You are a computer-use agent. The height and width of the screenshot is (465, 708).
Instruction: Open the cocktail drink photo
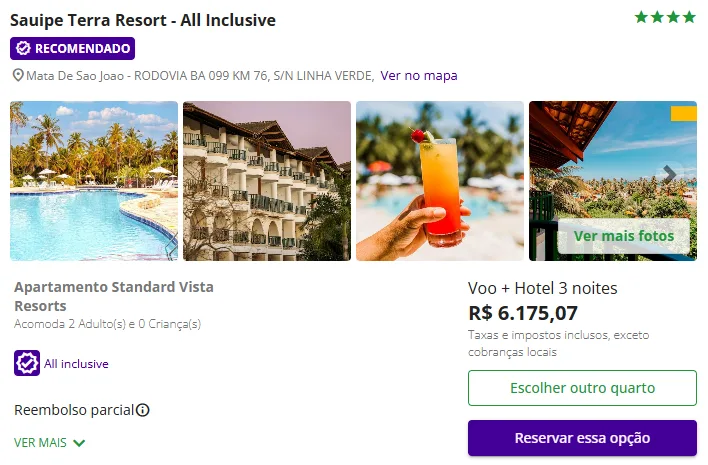(440, 181)
